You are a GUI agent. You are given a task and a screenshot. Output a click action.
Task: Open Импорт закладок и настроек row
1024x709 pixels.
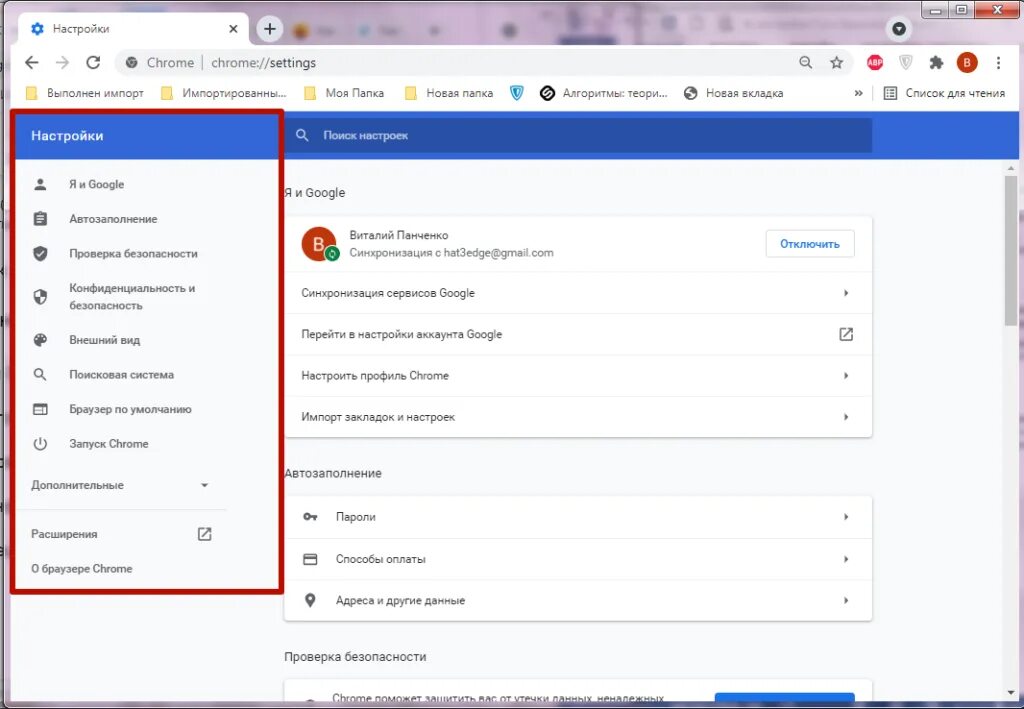pyautogui.click(x=578, y=417)
